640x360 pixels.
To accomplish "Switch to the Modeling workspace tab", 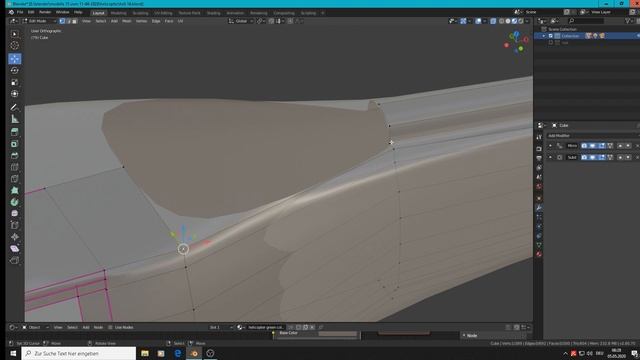I will tap(118, 13).
